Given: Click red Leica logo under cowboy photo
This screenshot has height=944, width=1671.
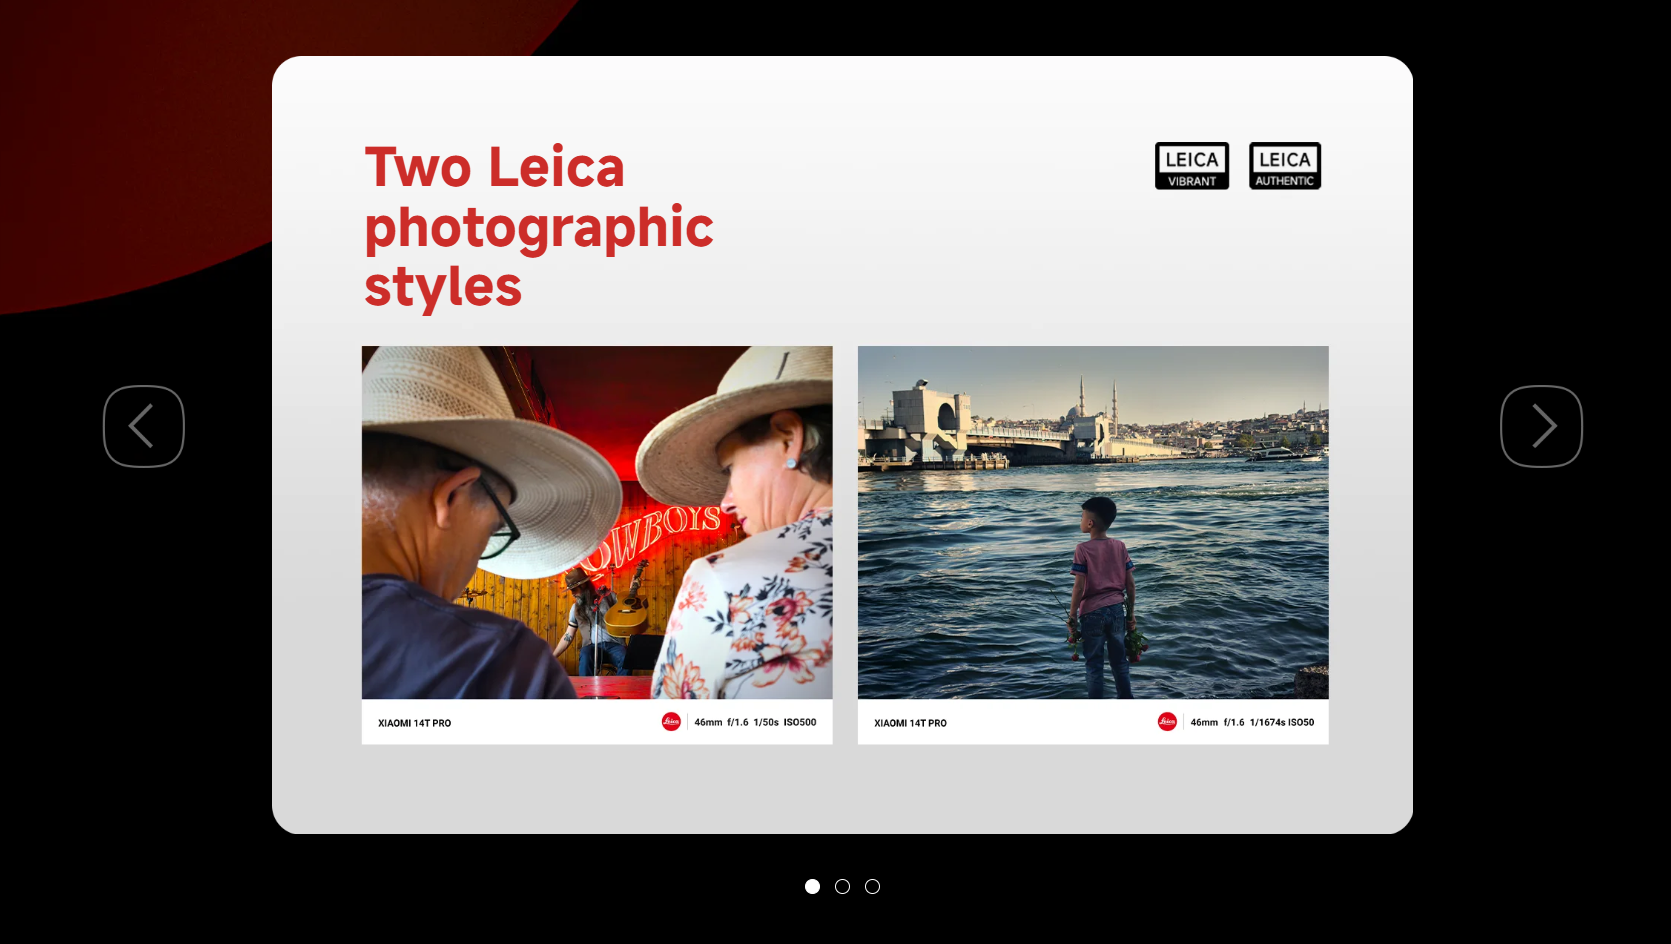Looking at the screenshot, I should pos(671,722).
